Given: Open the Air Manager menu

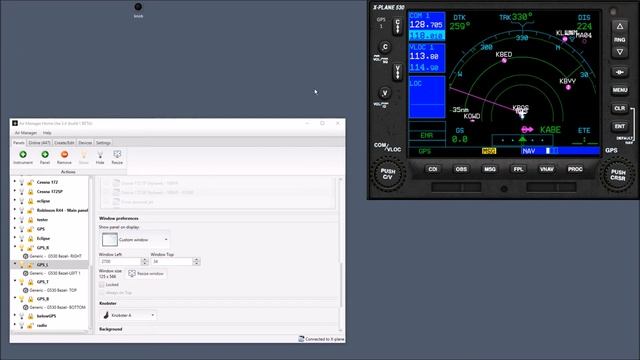Looking at the screenshot, I should click(x=26, y=133).
